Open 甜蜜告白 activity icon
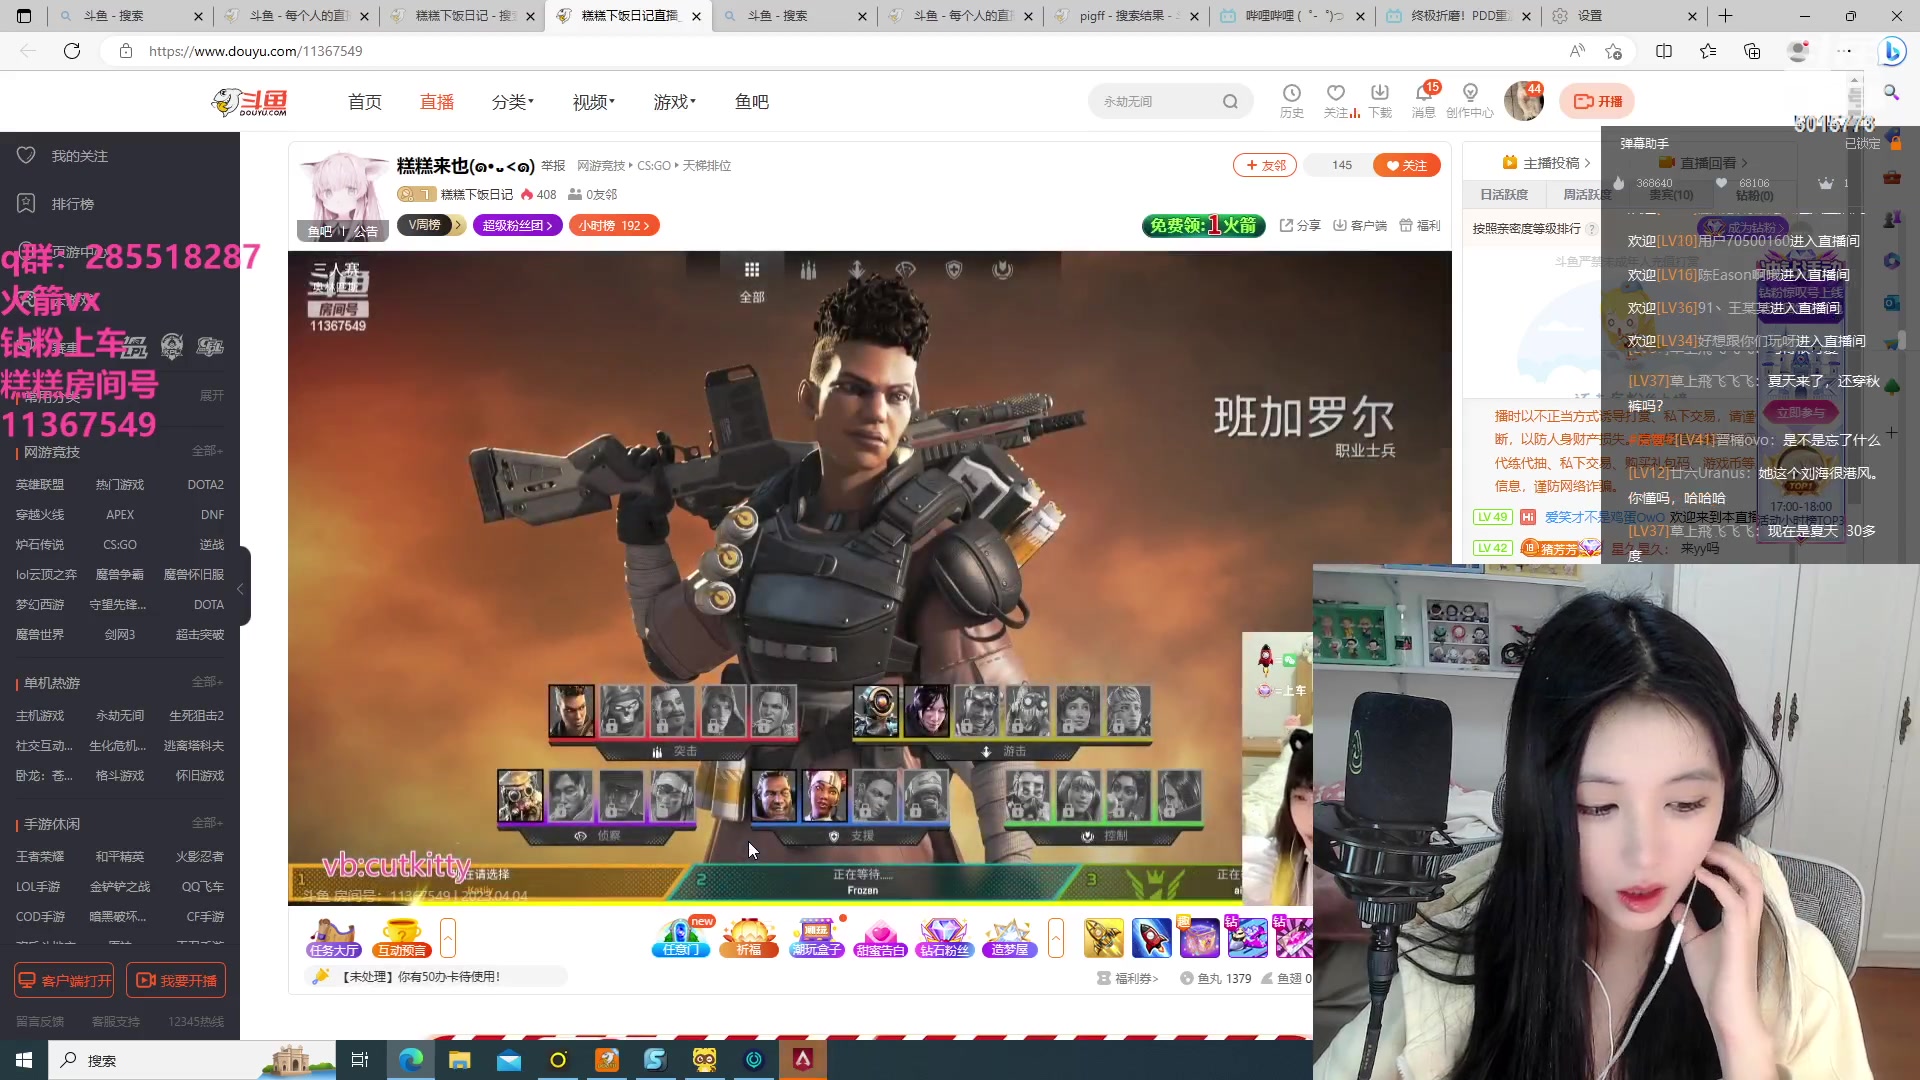 pos(880,938)
